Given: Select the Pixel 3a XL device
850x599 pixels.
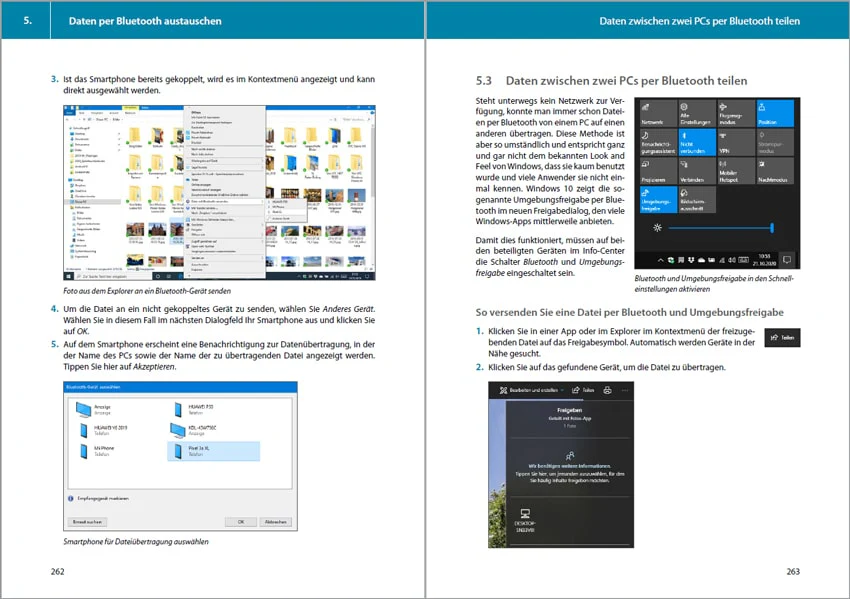Looking at the screenshot, I should [214, 451].
